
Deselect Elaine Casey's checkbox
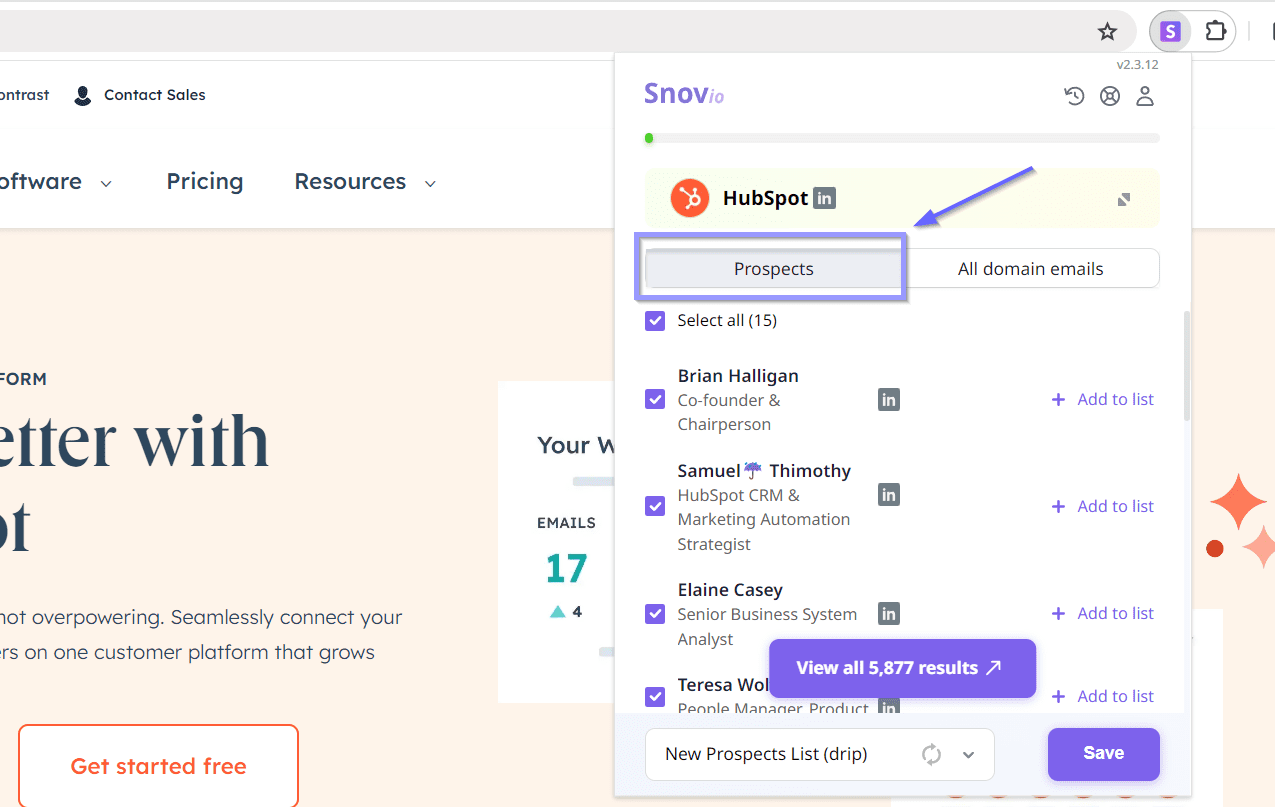tap(655, 613)
